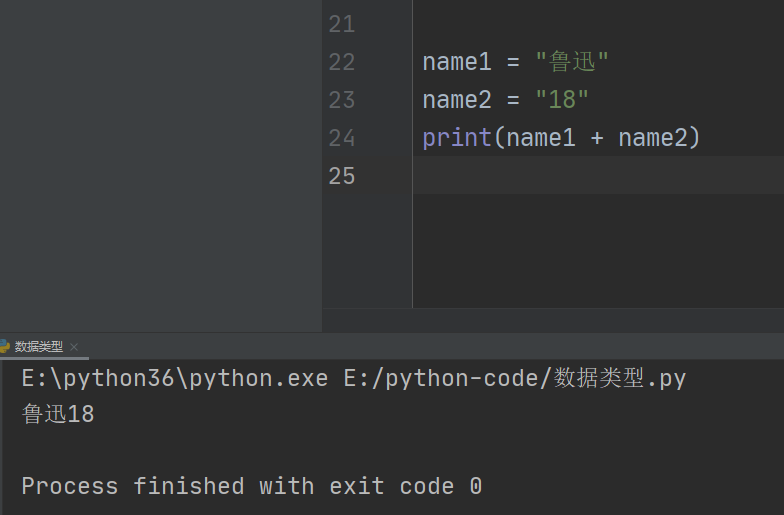Click gutter line number 24
This screenshot has height=515, width=784.
(342, 138)
